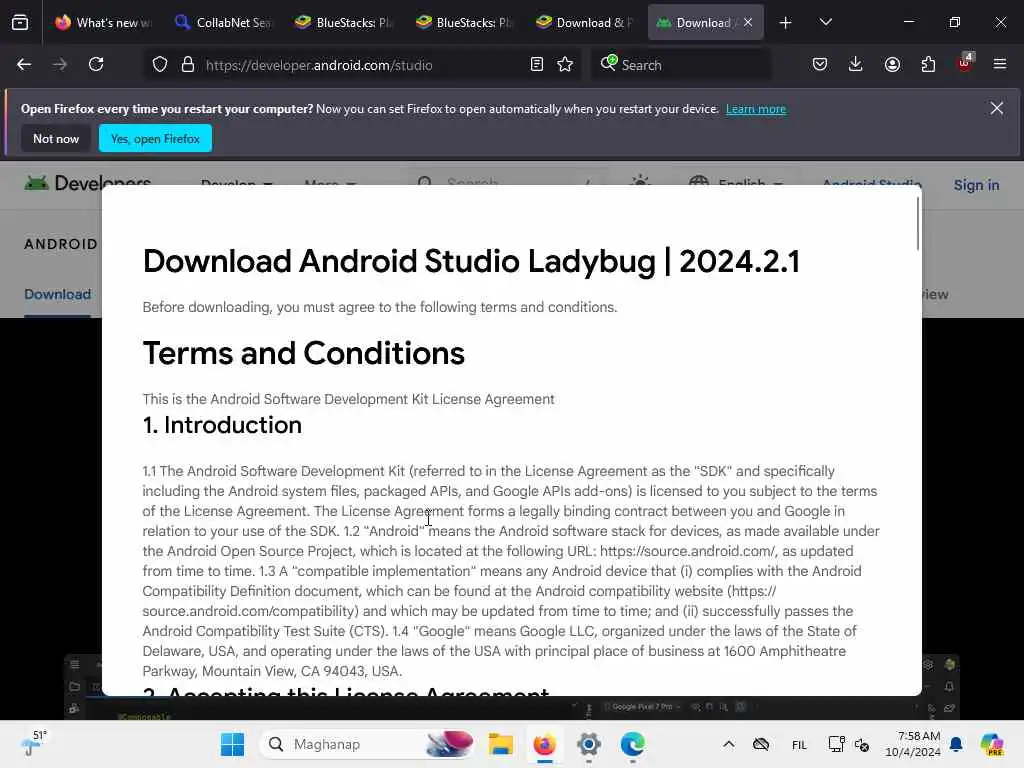
Task: Switch to the first BlueStacks tab
Action: 344,23
